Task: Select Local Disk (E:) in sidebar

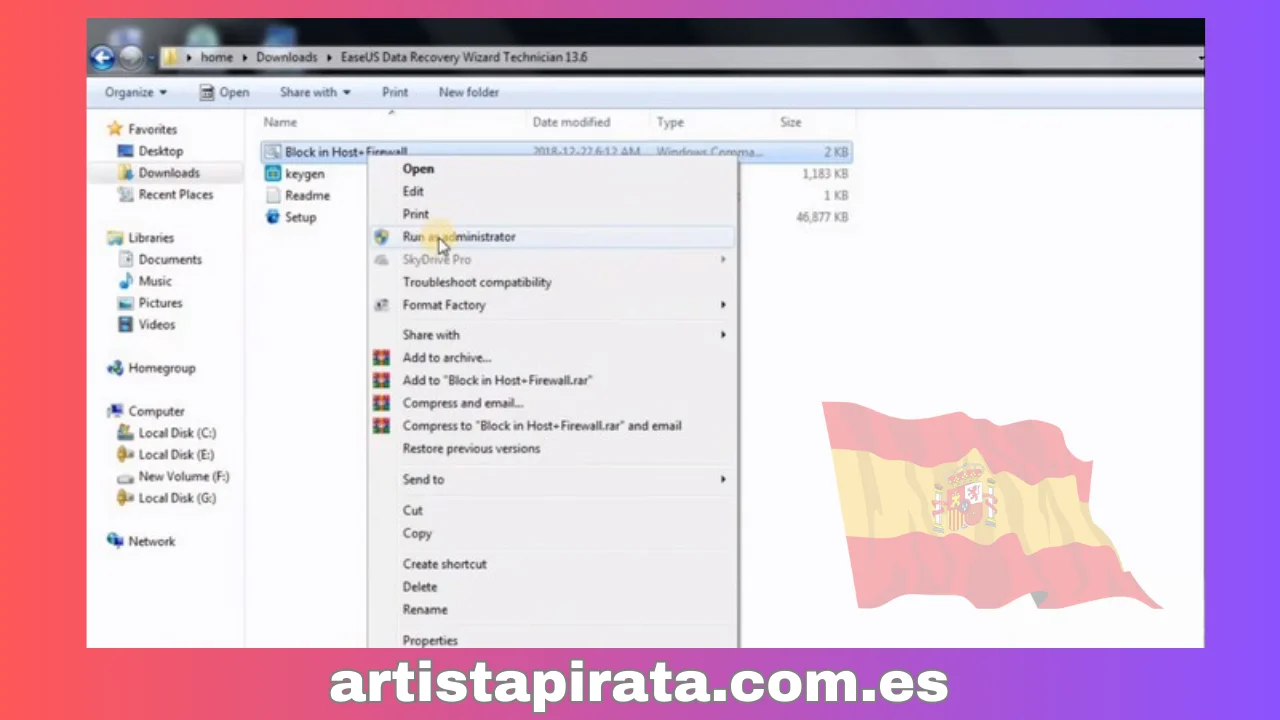Action: tap(176, 455)
